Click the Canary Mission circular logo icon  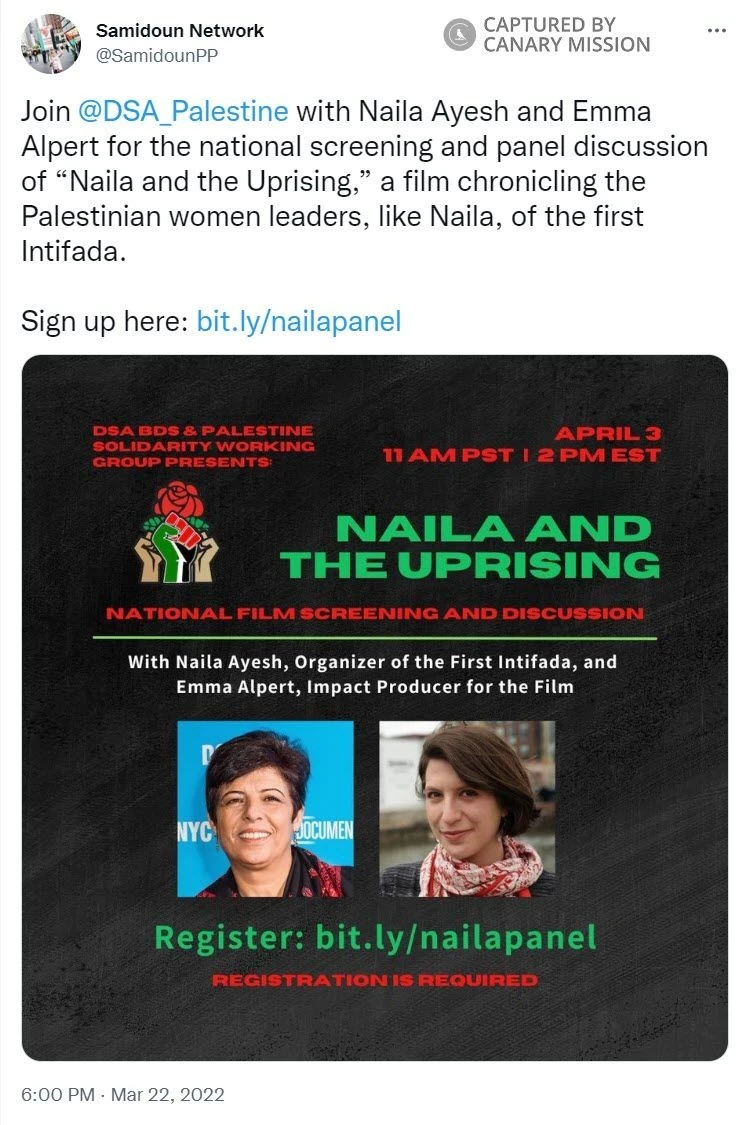click(x=459, y=35)
